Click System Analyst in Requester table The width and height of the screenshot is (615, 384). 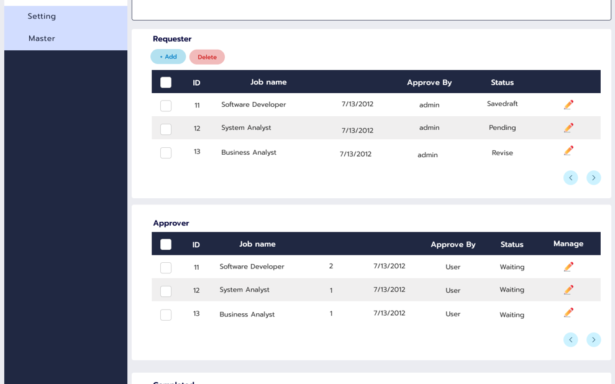(x=246, y=128)
